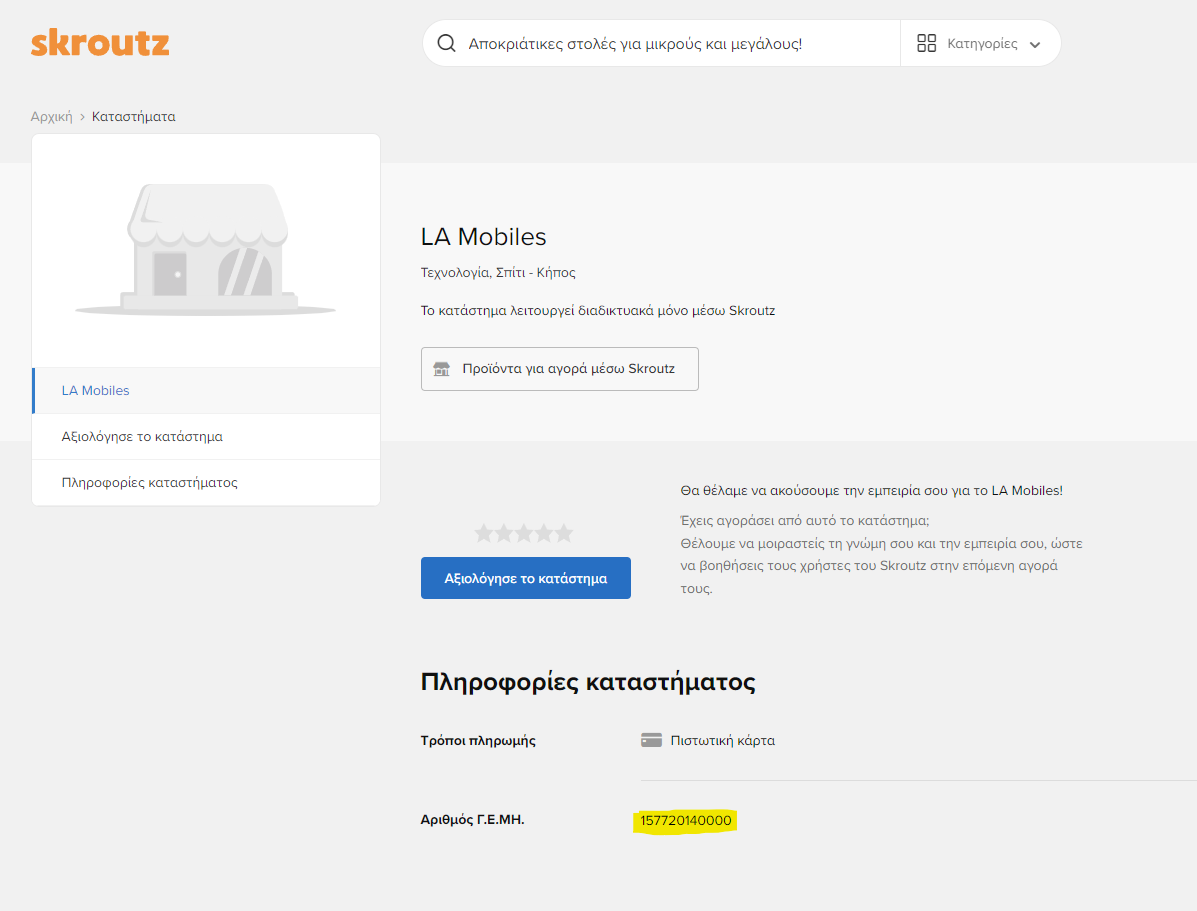This screenshot has height=911, width=1197.
Task: Click the Τρόποι πληρωμής label
Action: tap(478, 741)
